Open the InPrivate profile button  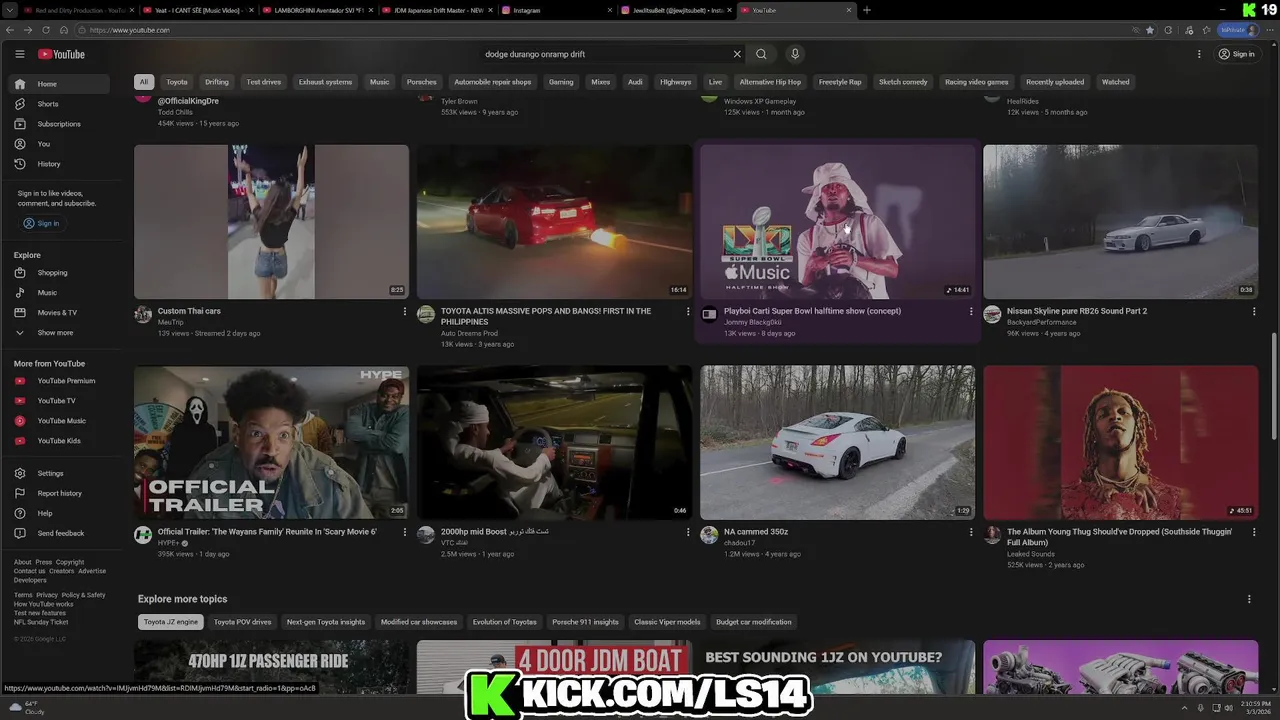tap(1239, 30)
